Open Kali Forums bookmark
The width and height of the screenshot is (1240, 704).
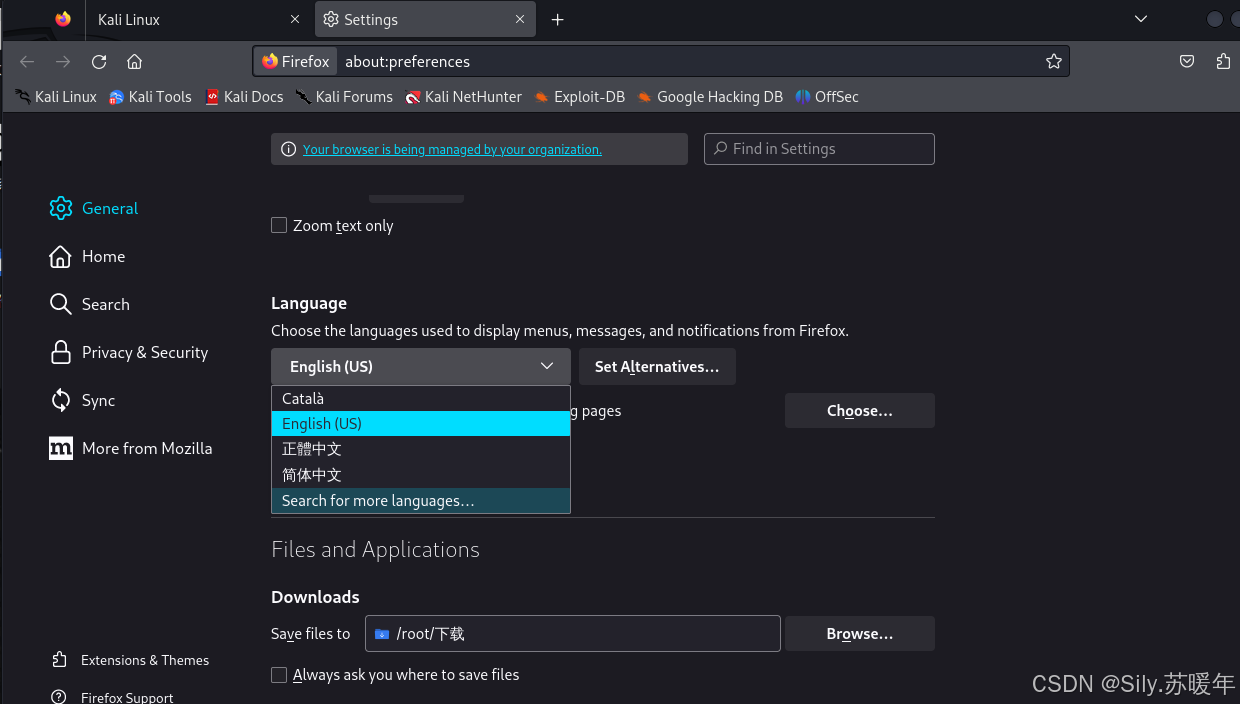(344, 97)
